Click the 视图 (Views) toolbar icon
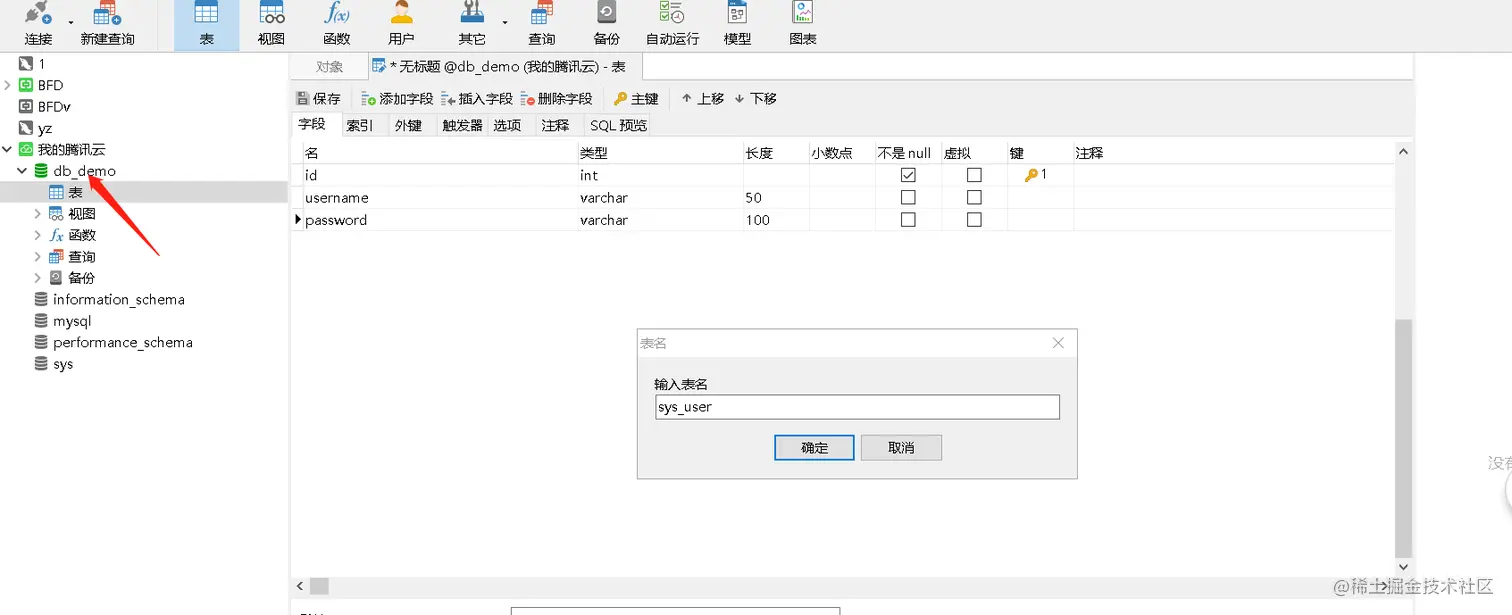The width and height of the screenshot is (1512, 615). coord(271,22)
